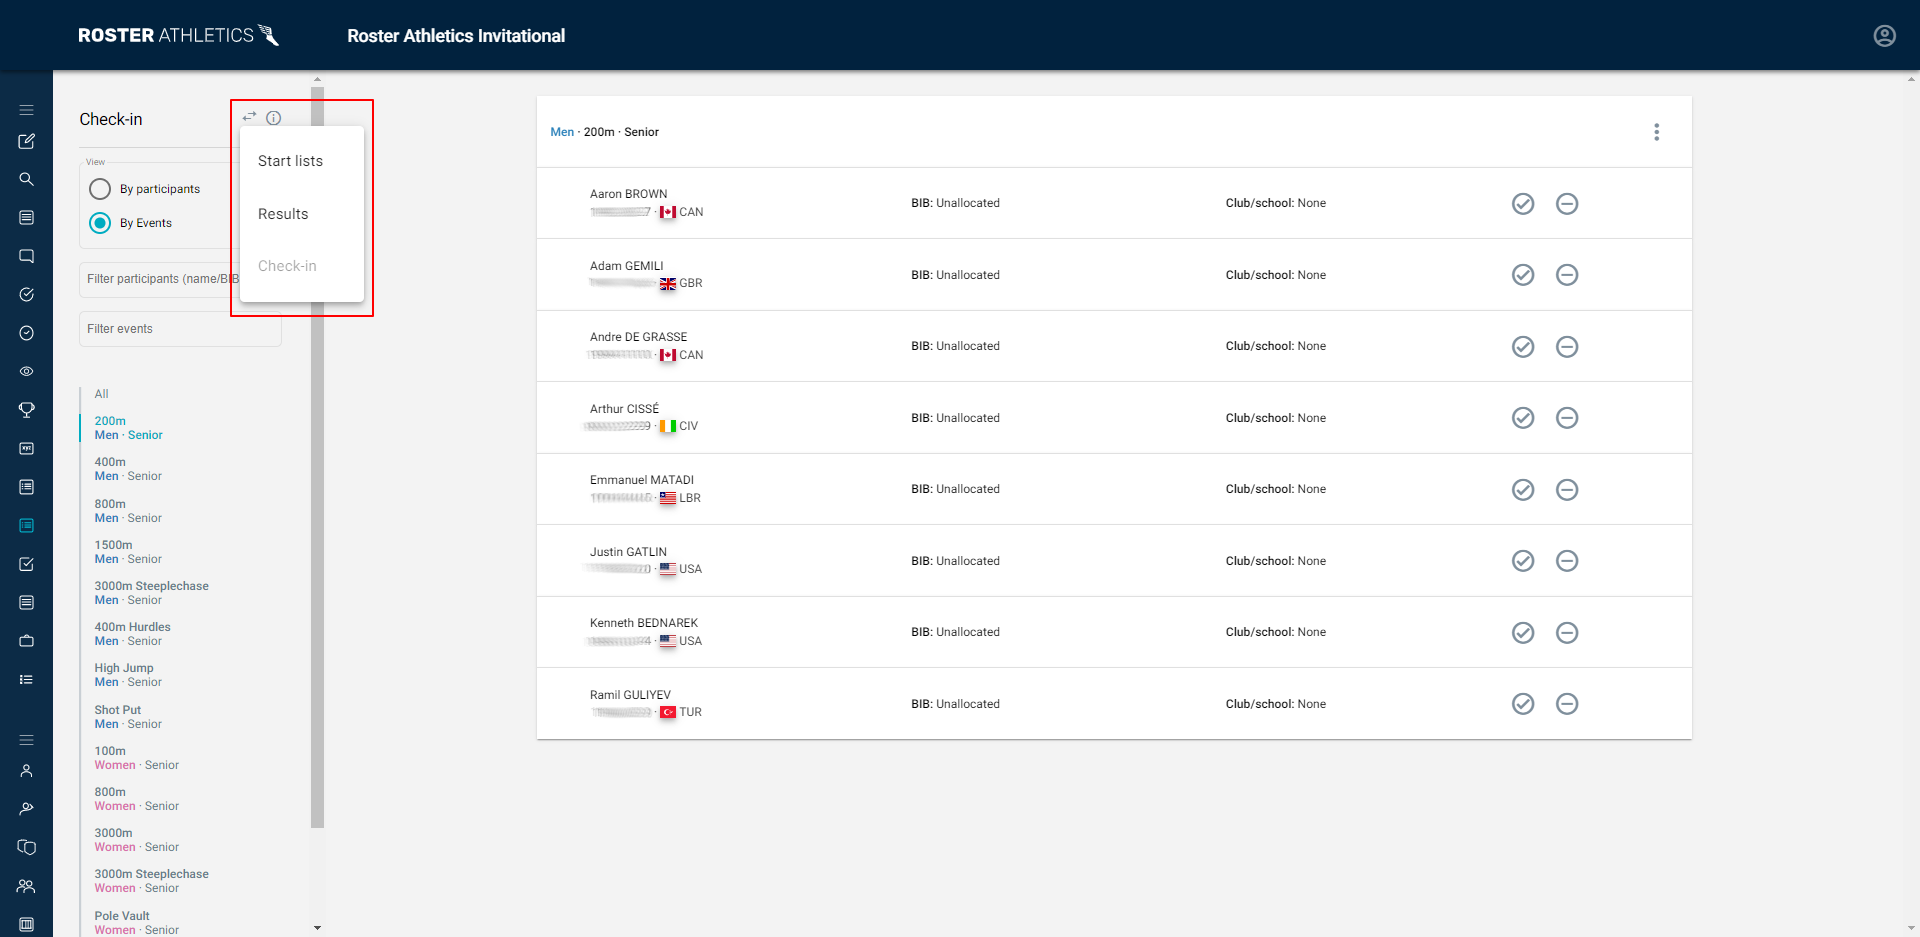
Task: Select Shot Put Men Senior event
Action: pyautogui.click(x=128, y=717)
